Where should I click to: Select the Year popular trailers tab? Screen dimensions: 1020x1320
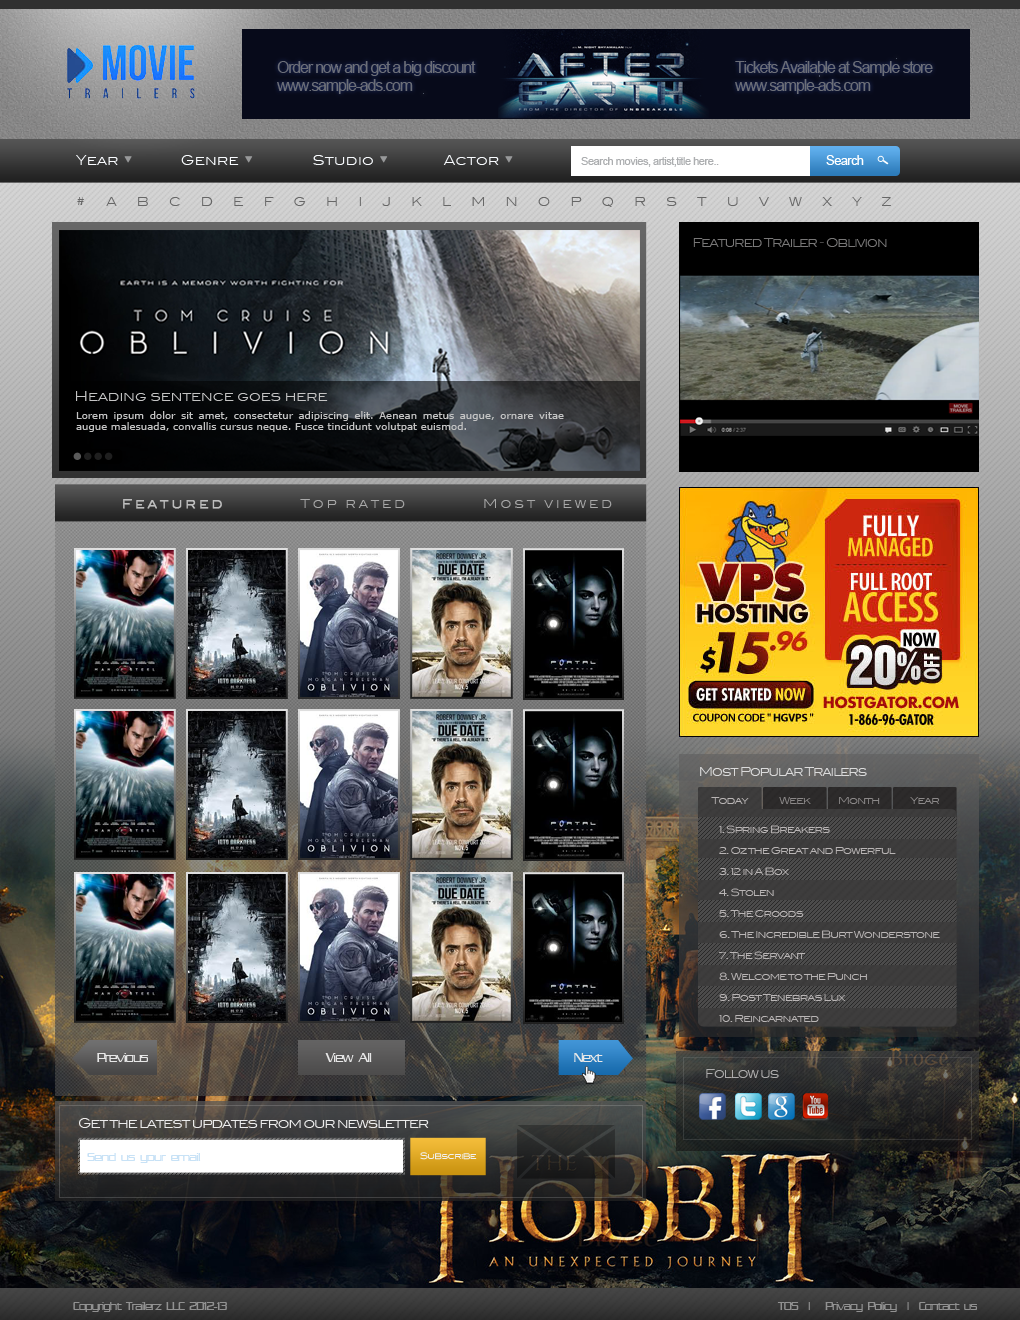pos(925,800)
